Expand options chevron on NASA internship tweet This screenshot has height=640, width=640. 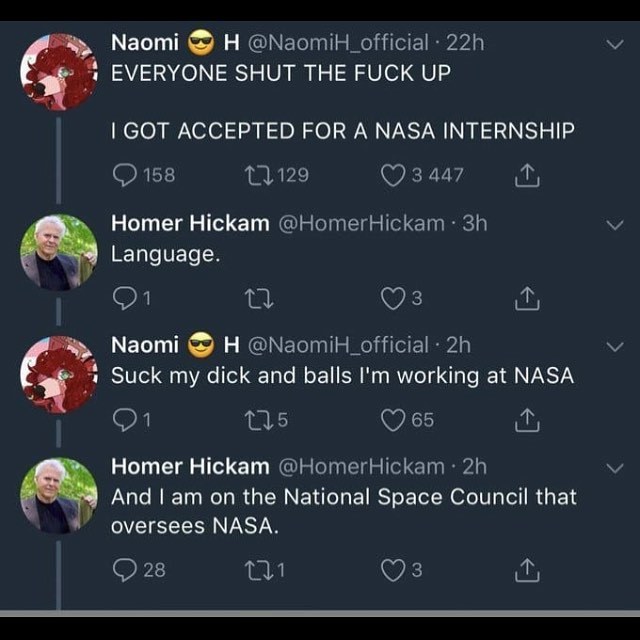point(616,45)
